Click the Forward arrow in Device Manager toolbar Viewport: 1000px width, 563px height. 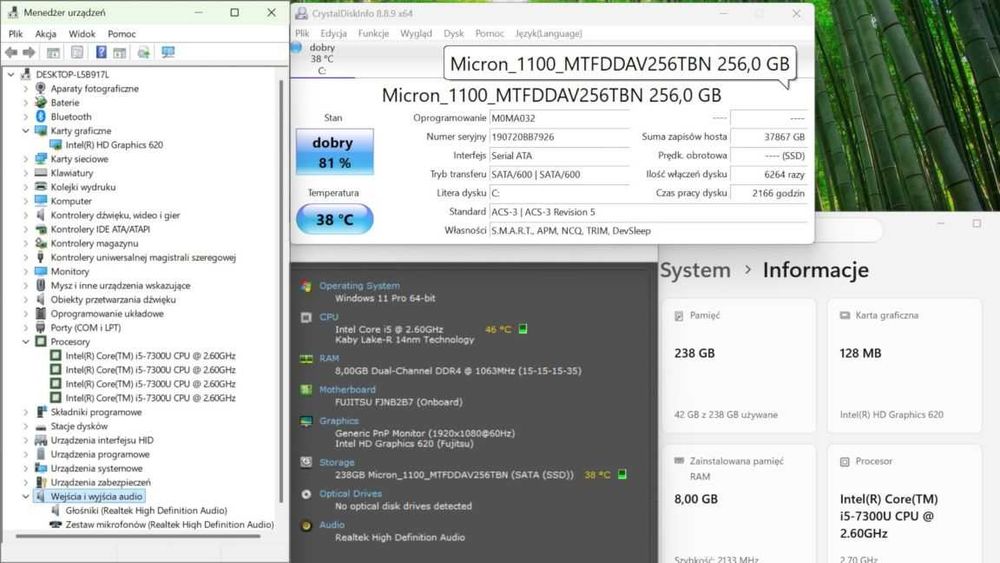29,52
